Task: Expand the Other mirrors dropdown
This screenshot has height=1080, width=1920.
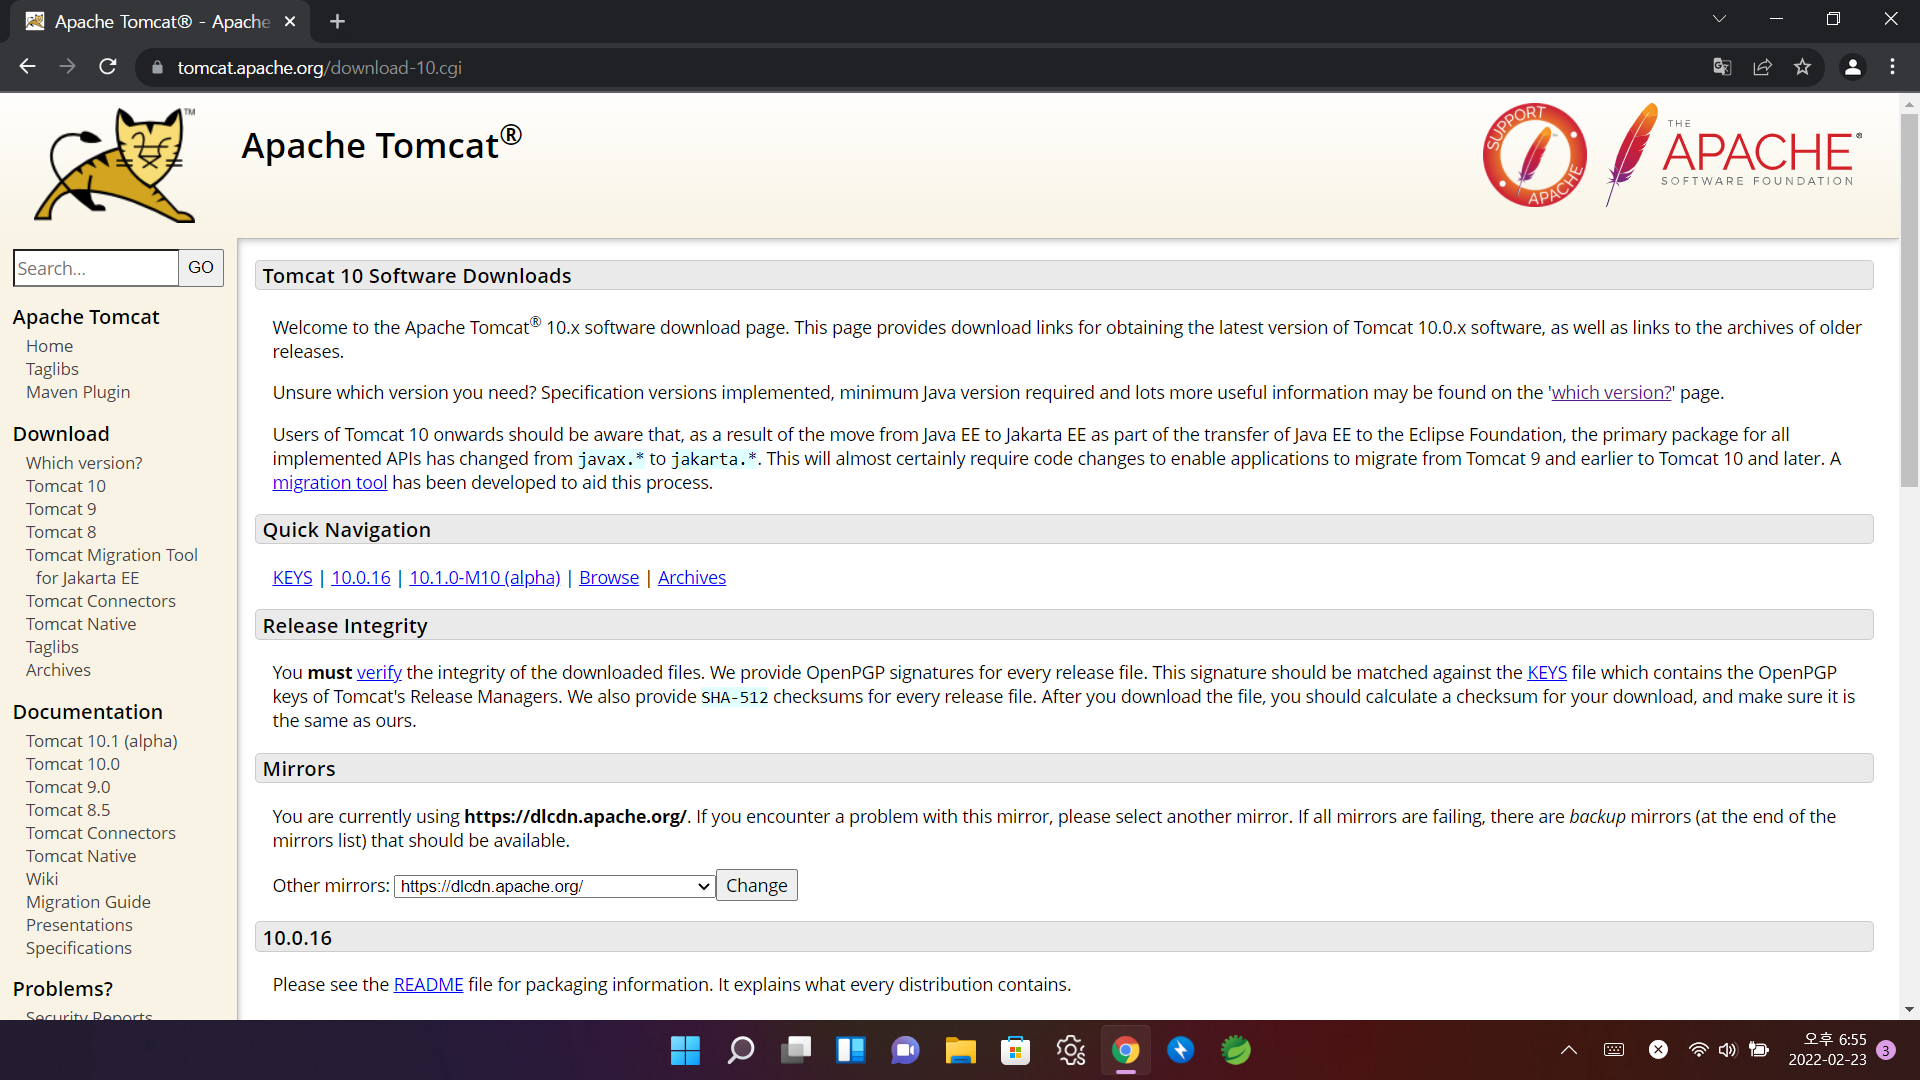Action: tap(555, 886)
